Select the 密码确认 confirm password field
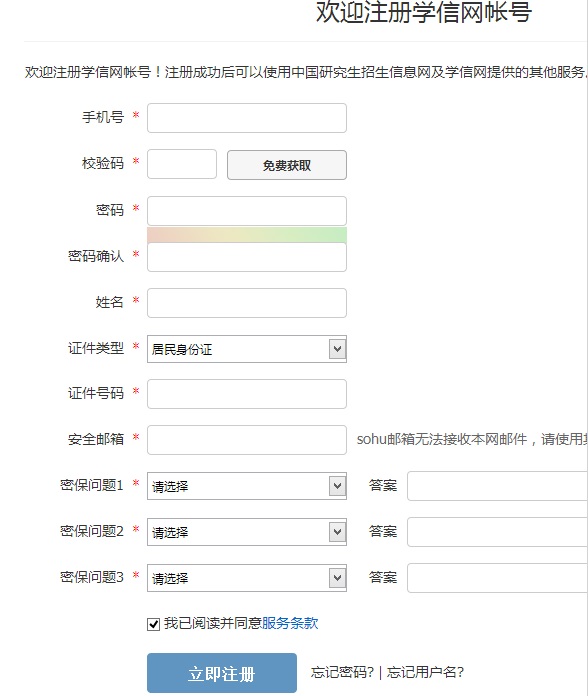588x696 pixels. [x=247, y=257]
